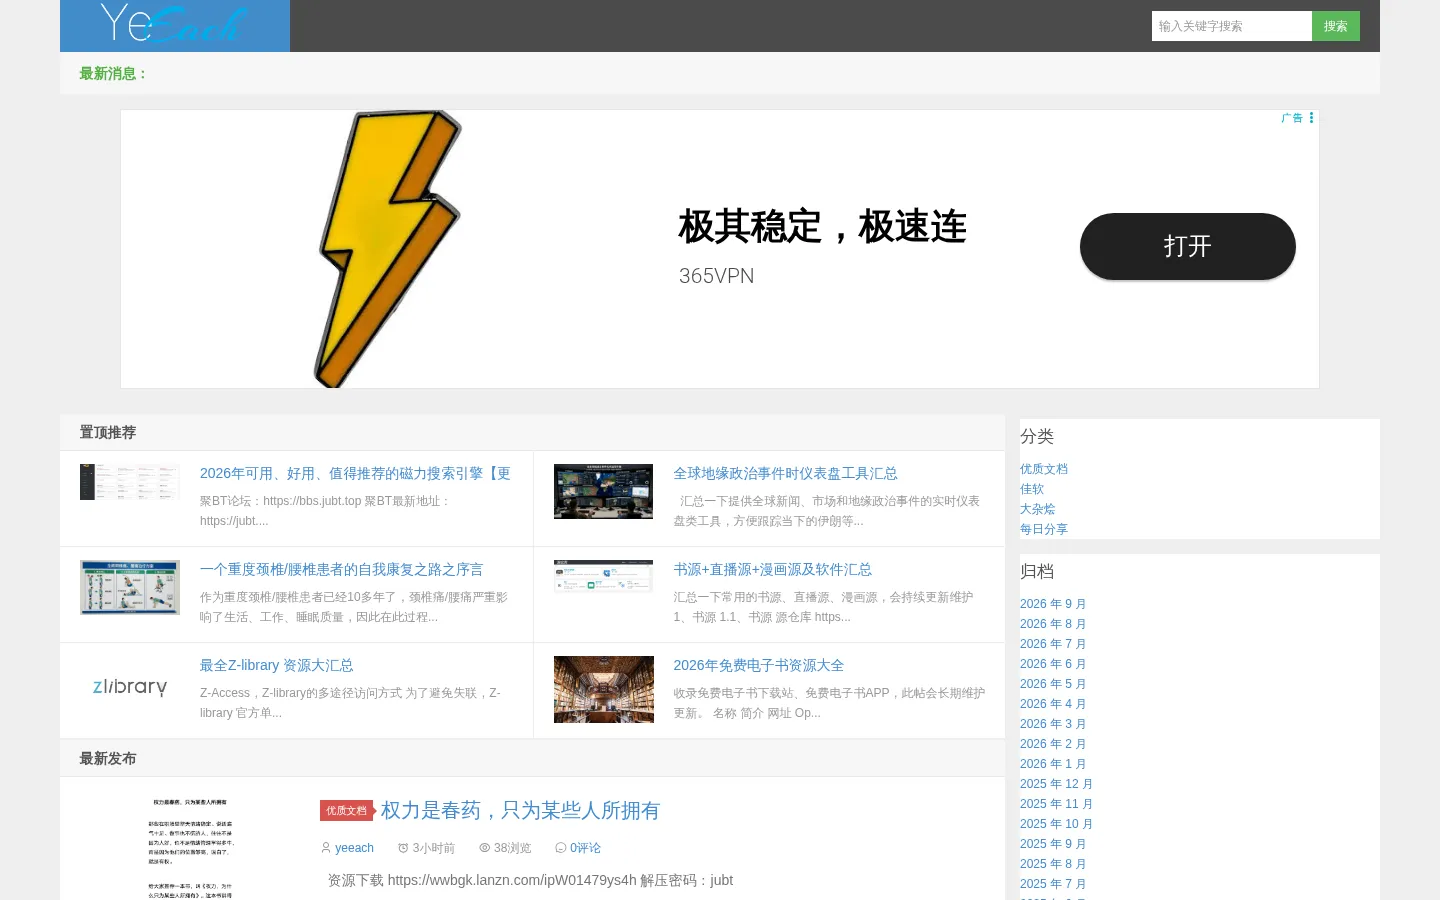Click the 优质文档 red tag on the post
Image resolution: width=1440 pixels, height=900 pixels.
pos(347,811)
